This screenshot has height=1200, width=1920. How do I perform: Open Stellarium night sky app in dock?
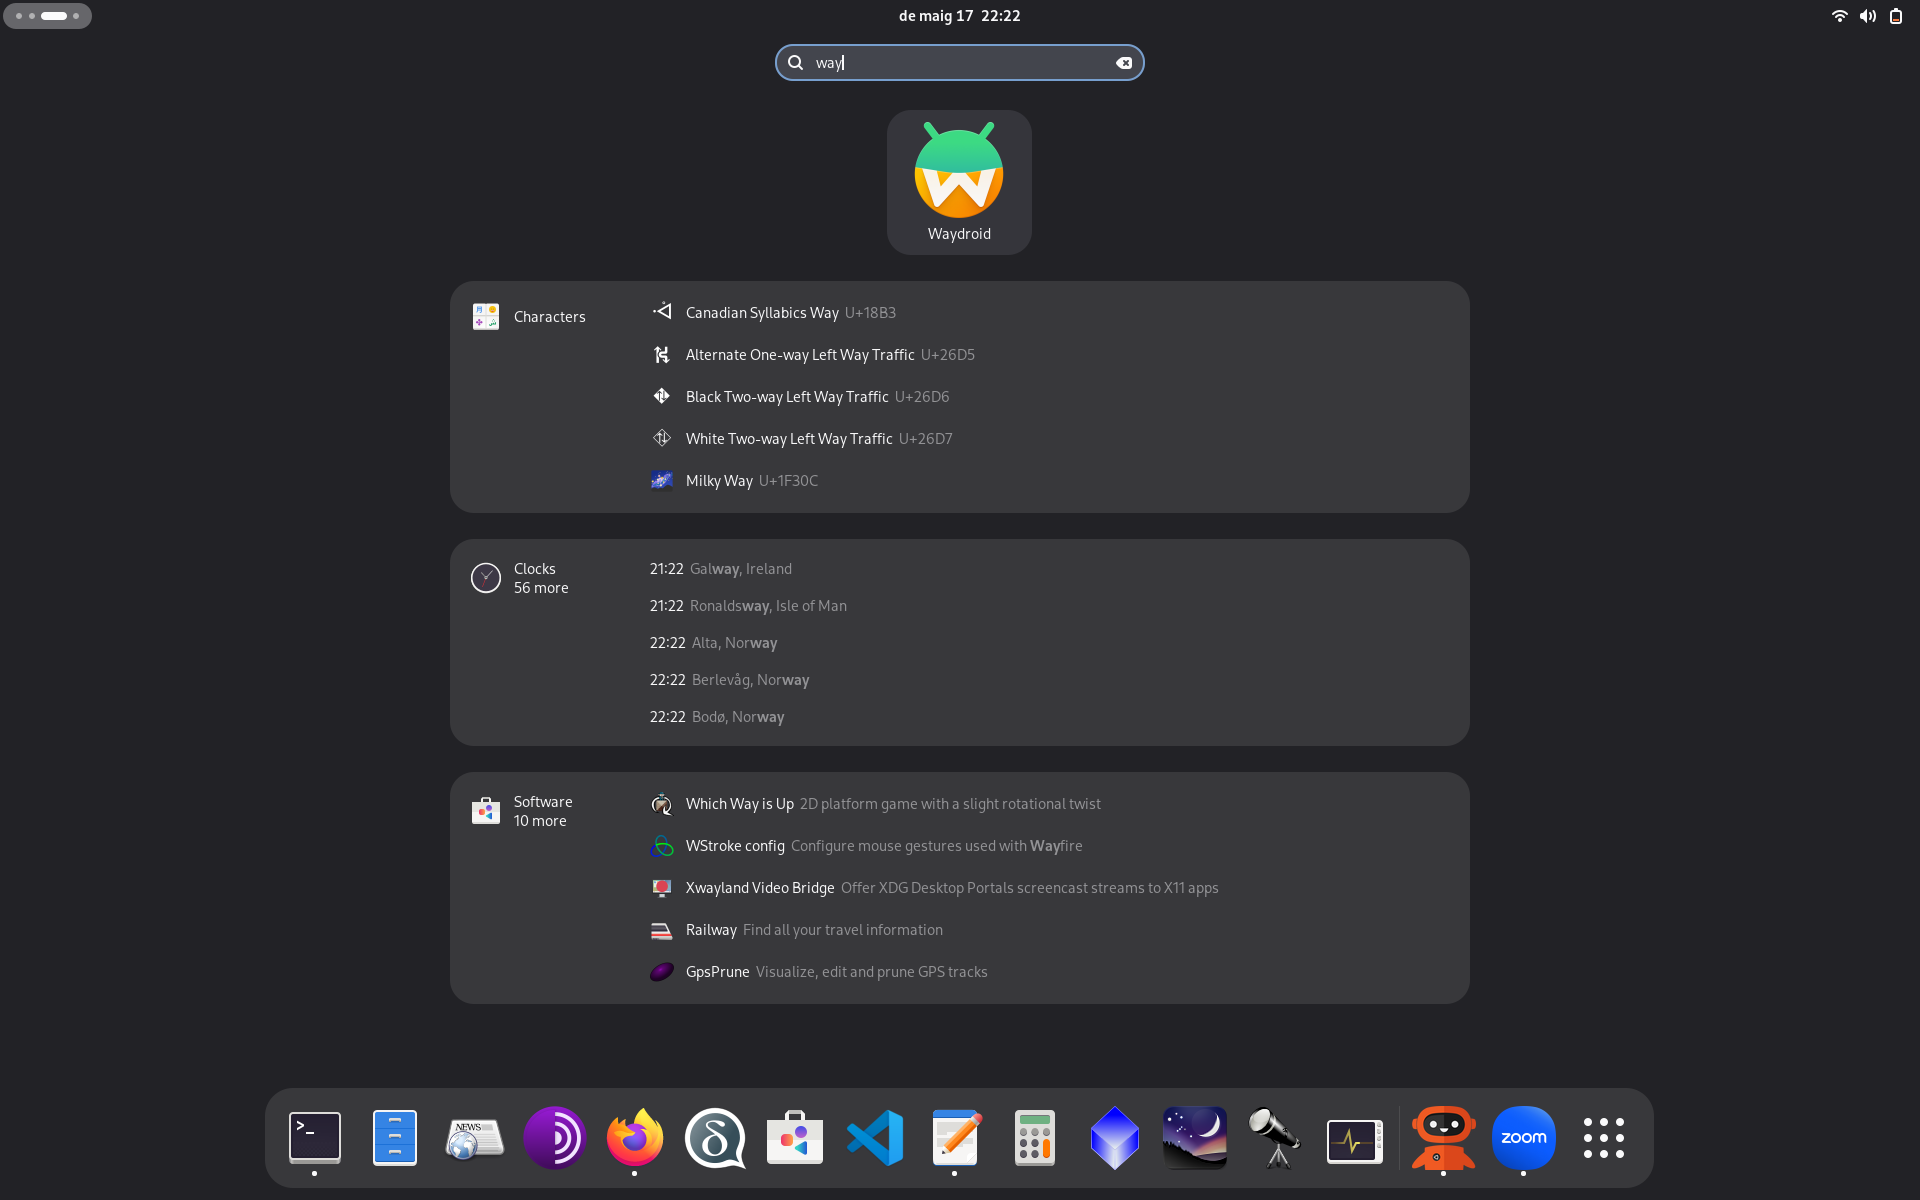[x=1195, y=1138]
